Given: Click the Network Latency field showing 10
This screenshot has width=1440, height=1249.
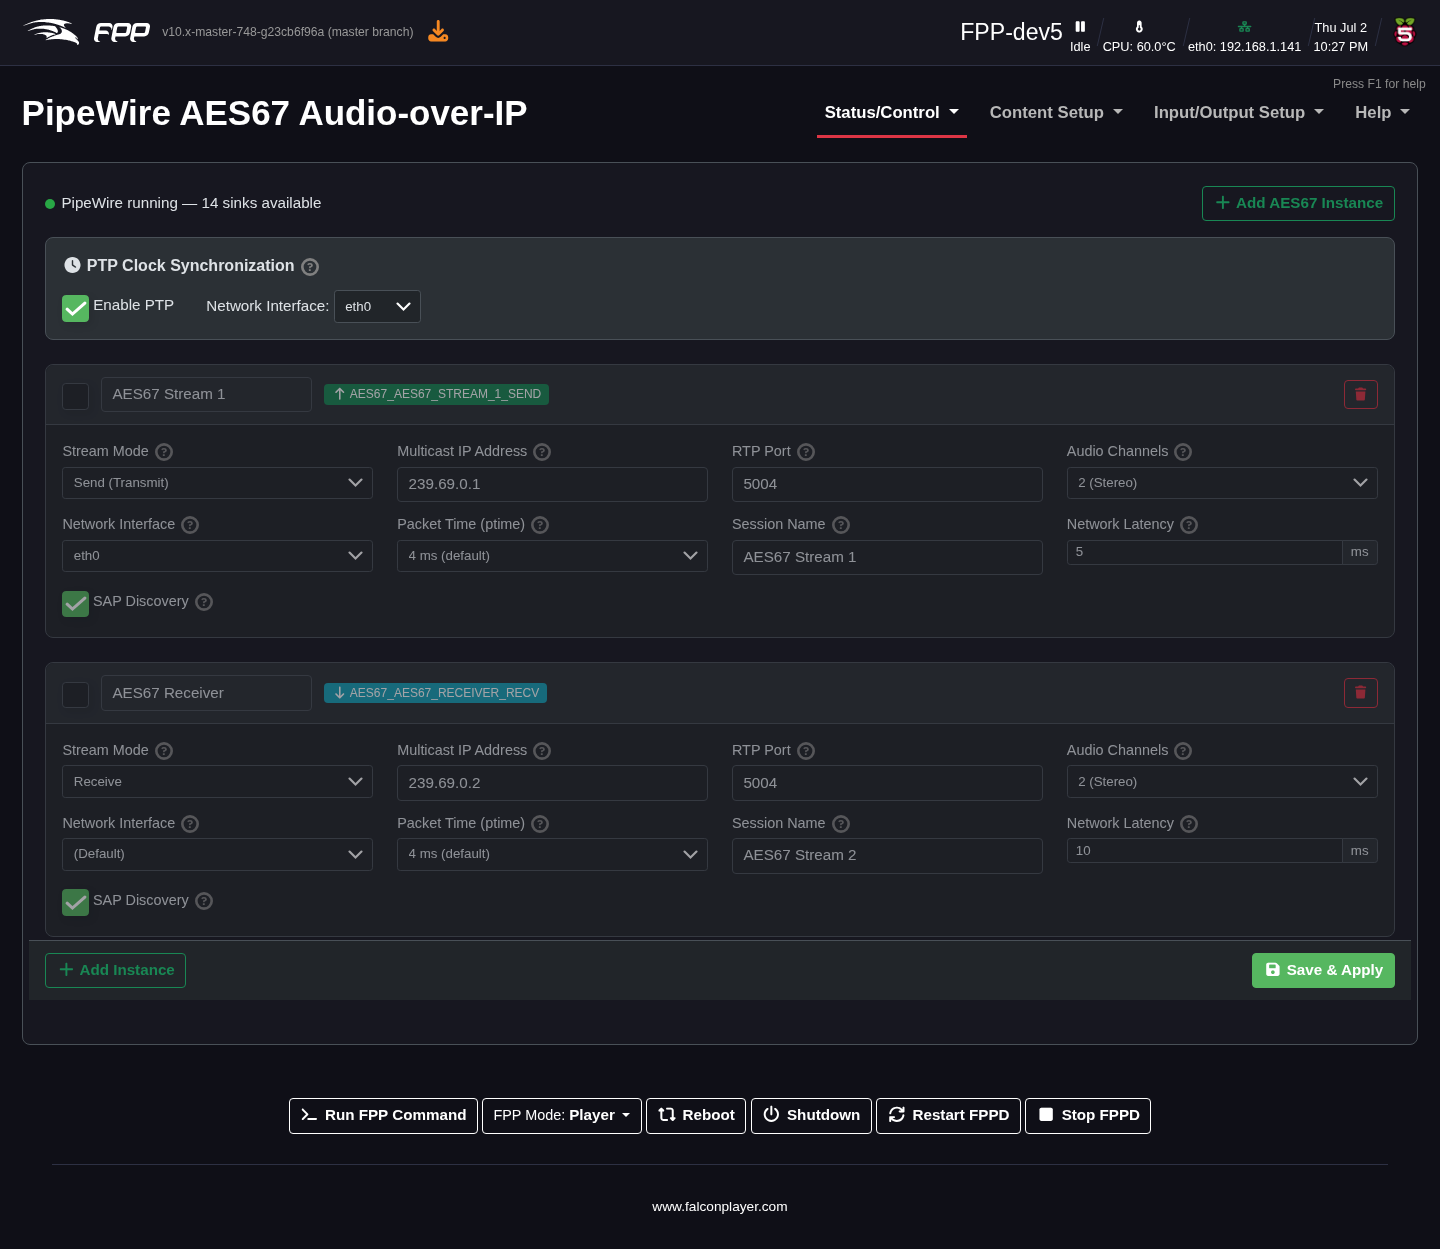Looking at the screenshot, I should click(1204, 851).
